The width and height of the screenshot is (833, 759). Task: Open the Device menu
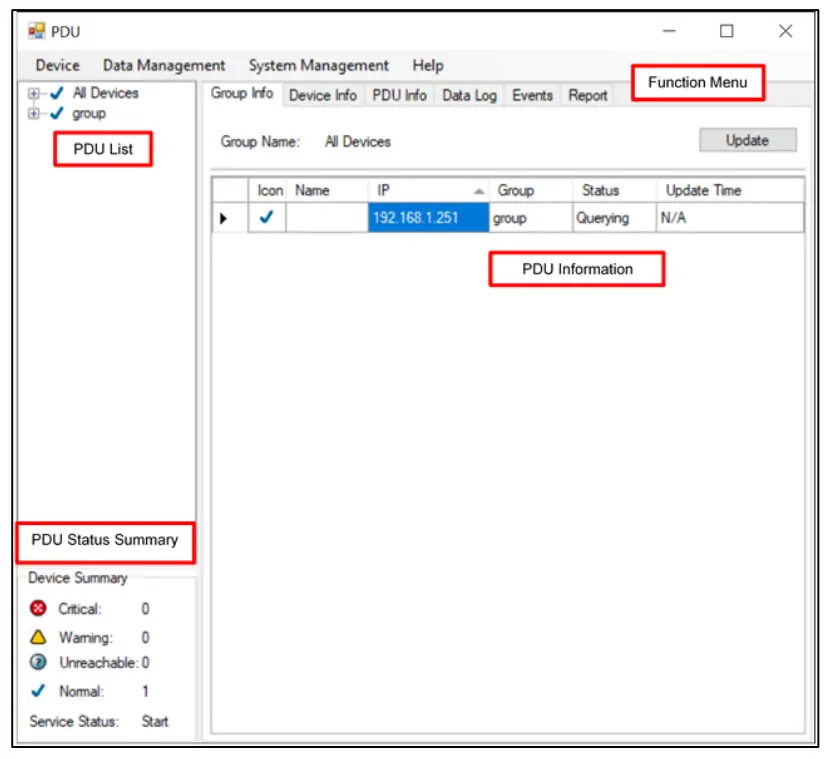(x=57, y=65)
